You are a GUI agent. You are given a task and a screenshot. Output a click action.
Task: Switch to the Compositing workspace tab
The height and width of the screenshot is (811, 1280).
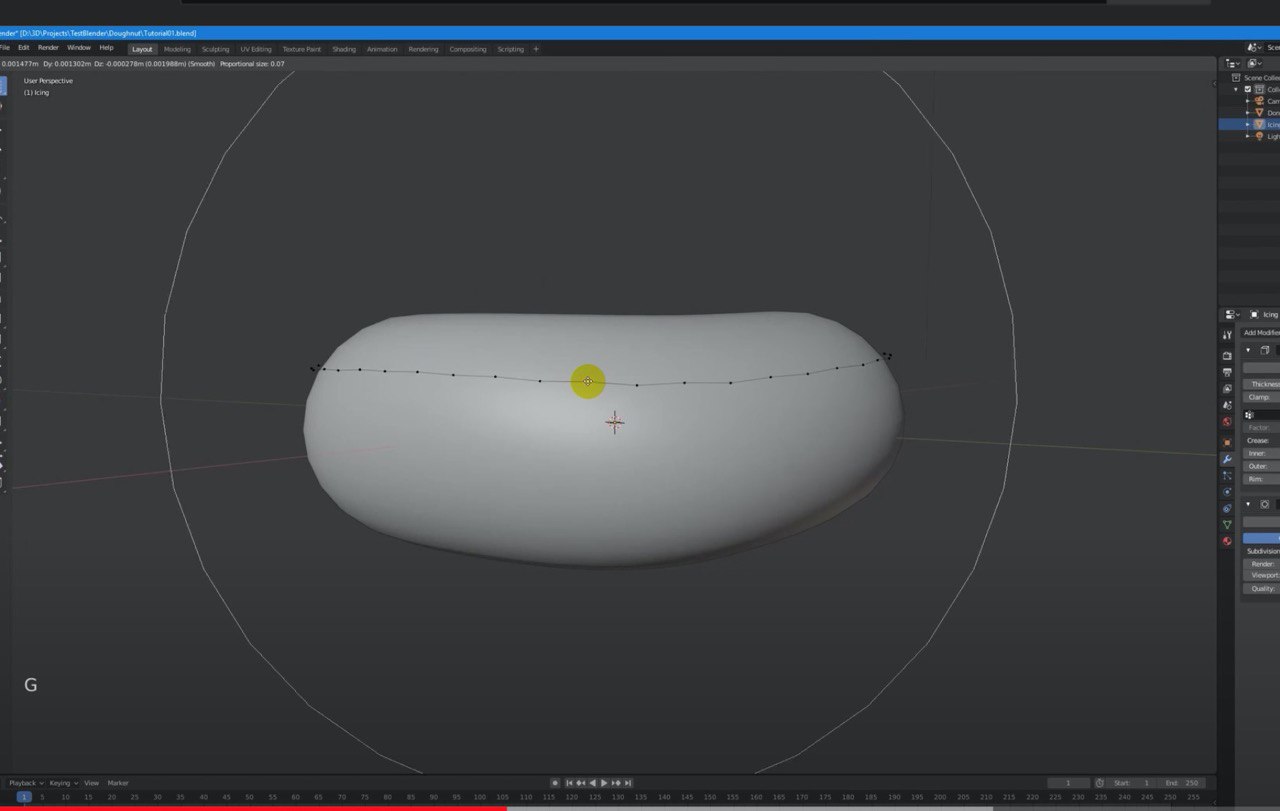(x=468, y=49)
